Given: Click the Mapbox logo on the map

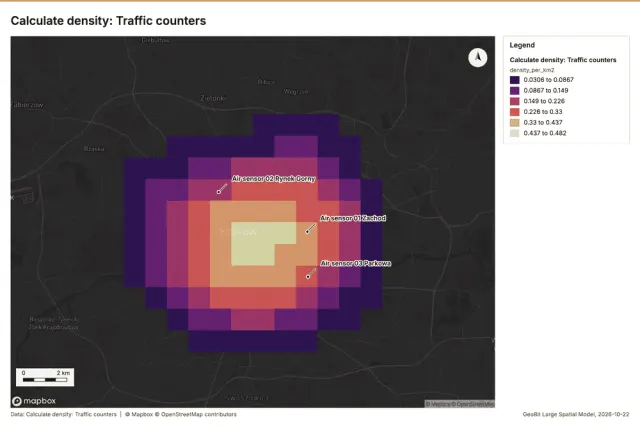Looking at the screenshot, I should click(34, 401).
